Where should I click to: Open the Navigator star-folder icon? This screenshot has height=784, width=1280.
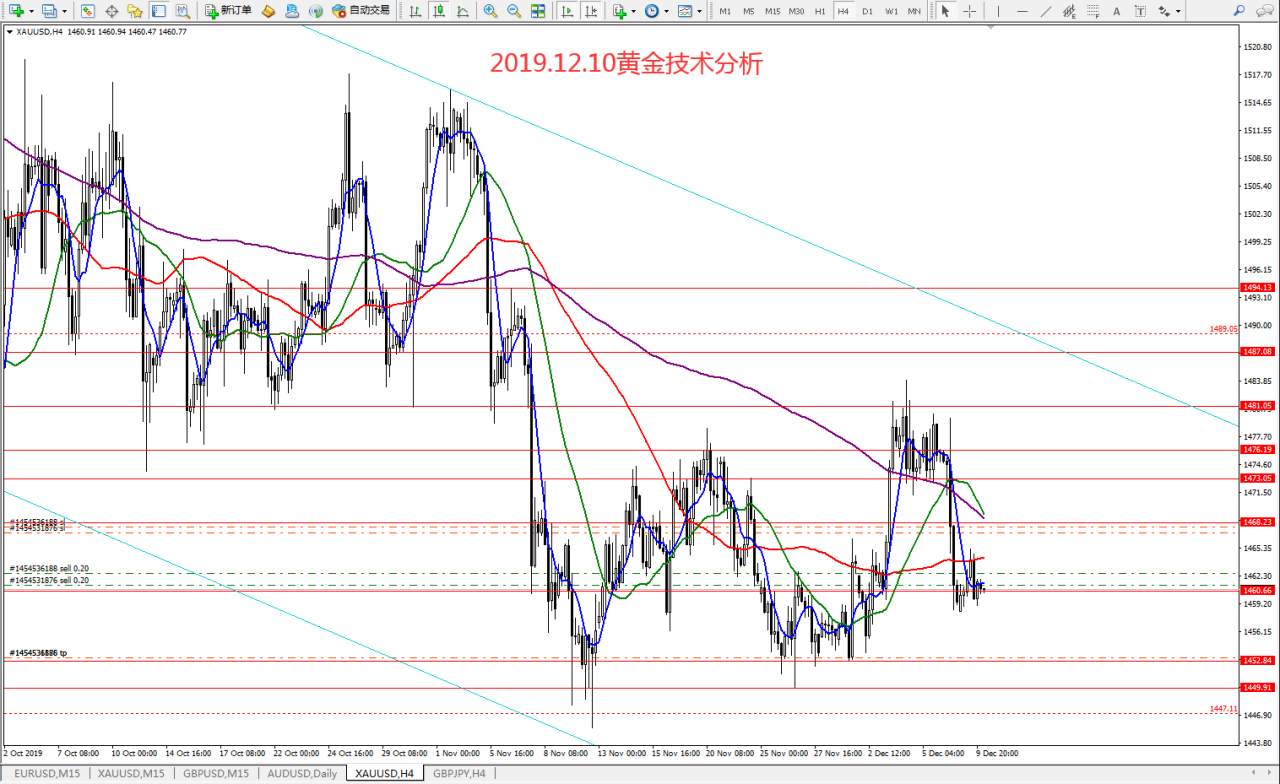(135, 10)
